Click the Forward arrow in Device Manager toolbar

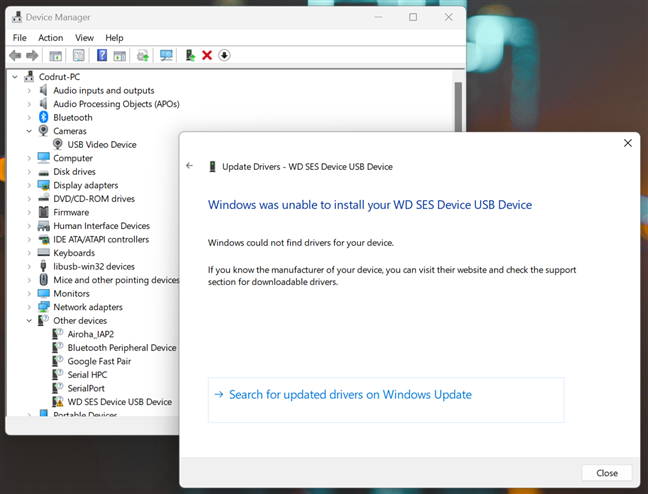32,55
